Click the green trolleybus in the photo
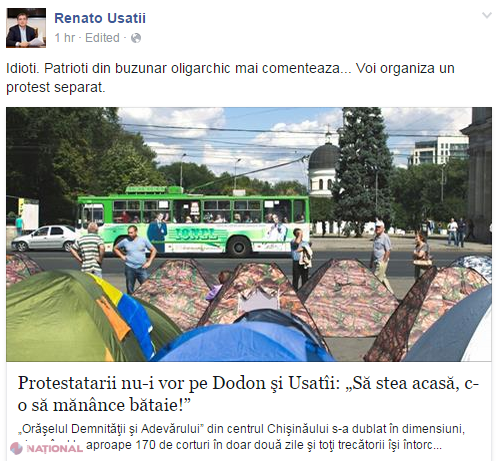 193,221
